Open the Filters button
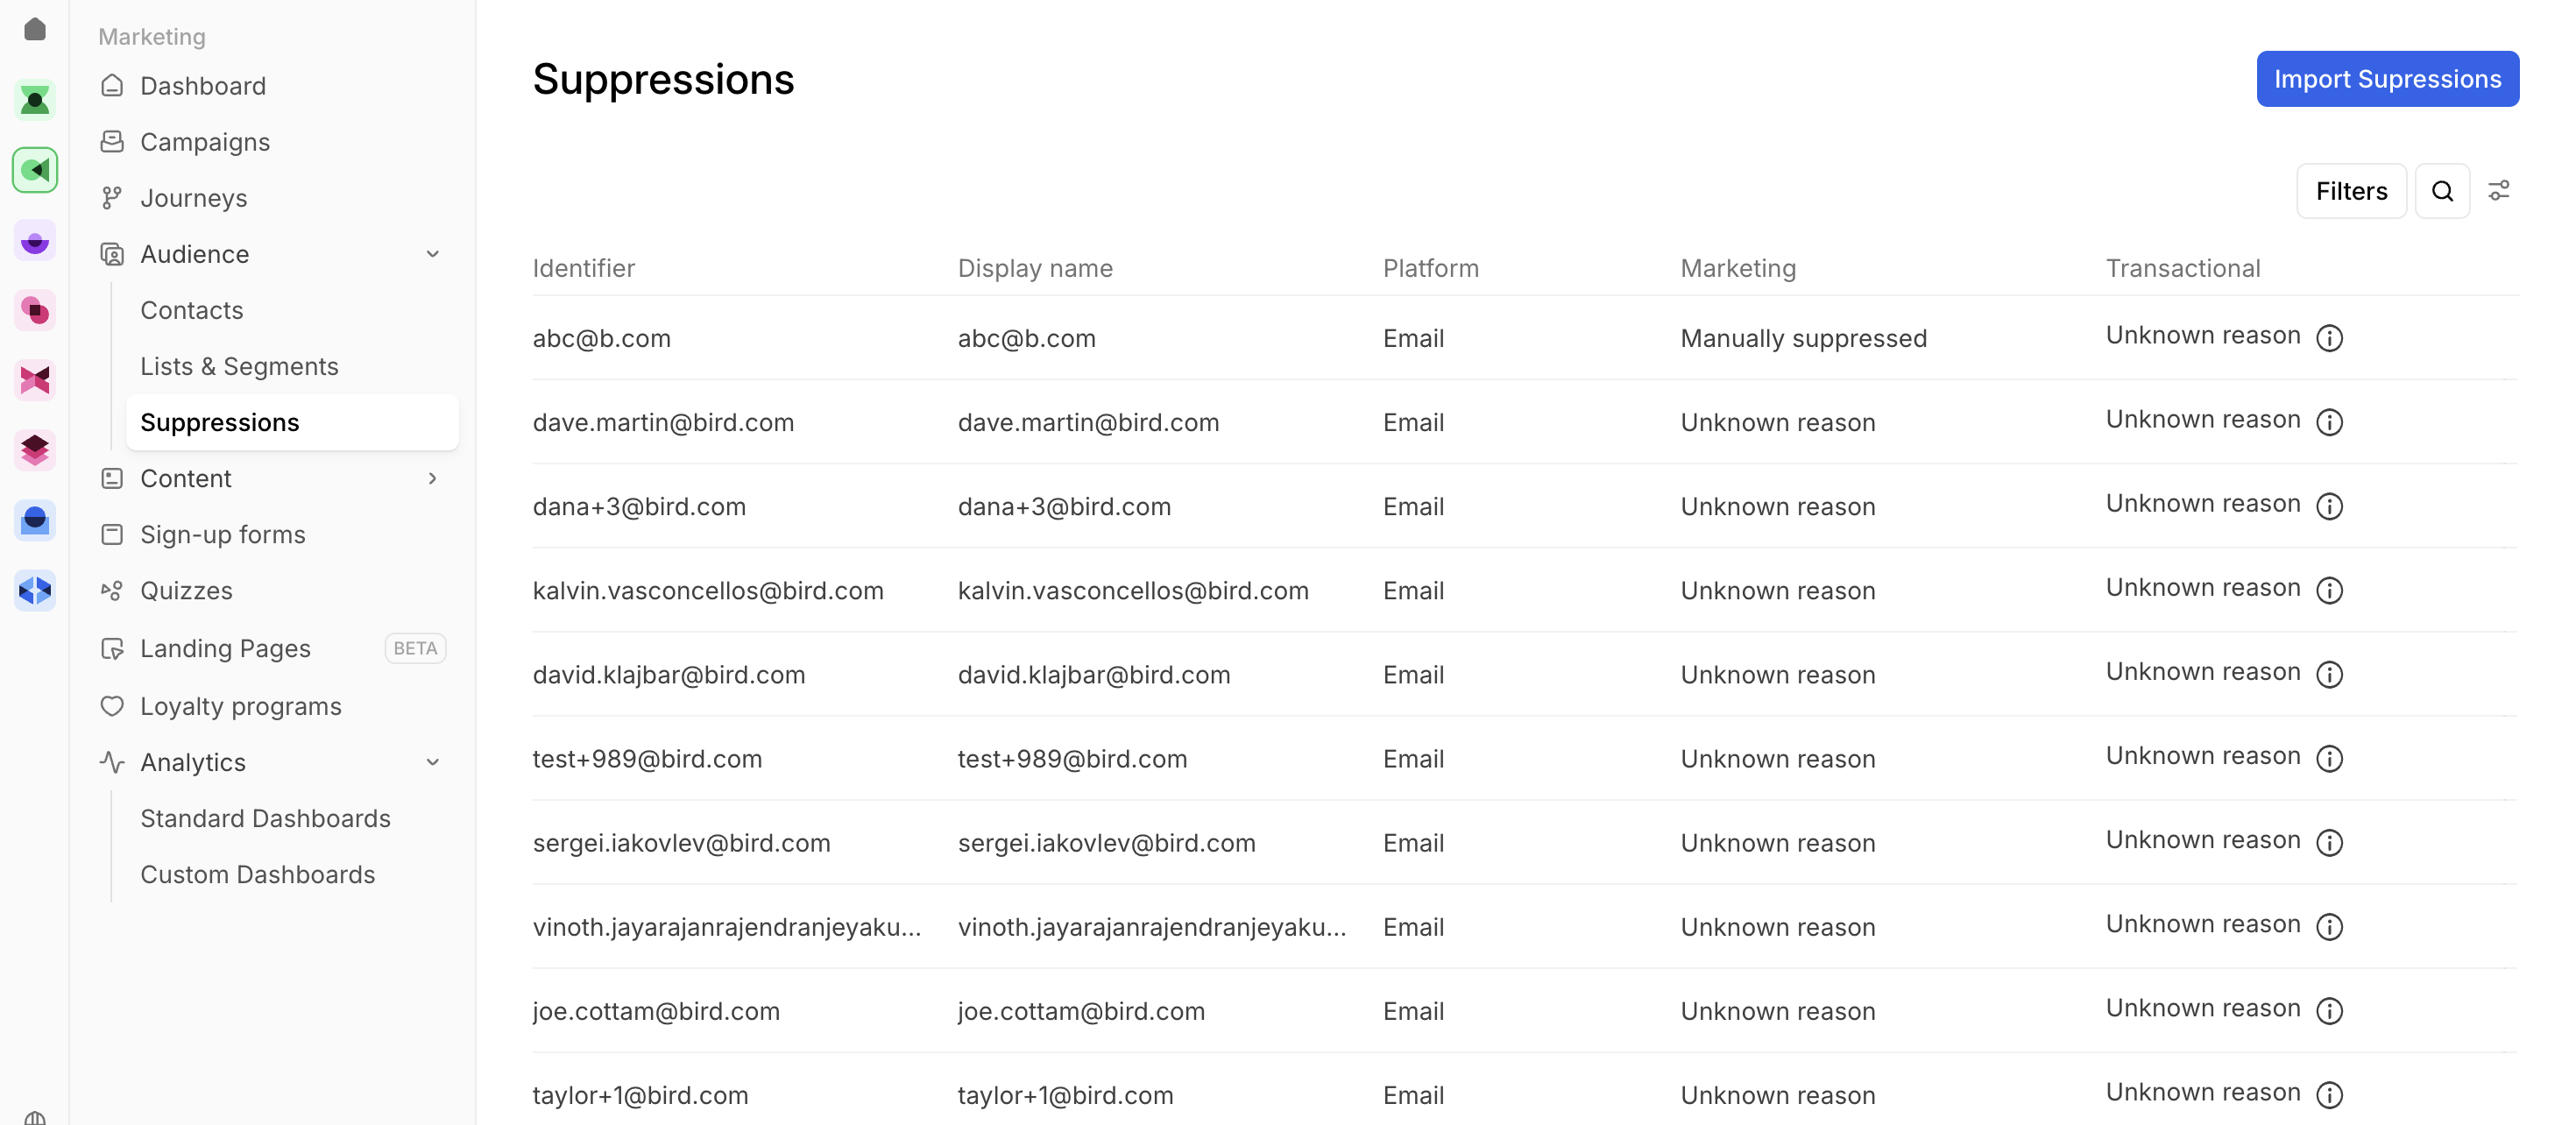This screenshot has height=1125, width=2576. coord(2350,191)
